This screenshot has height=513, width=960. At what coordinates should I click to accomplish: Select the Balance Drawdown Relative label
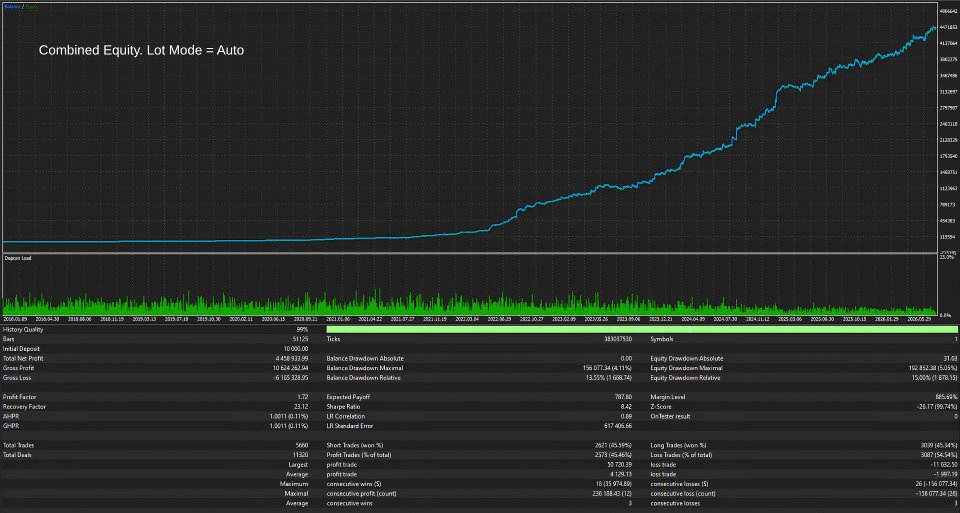coord(363,378)
